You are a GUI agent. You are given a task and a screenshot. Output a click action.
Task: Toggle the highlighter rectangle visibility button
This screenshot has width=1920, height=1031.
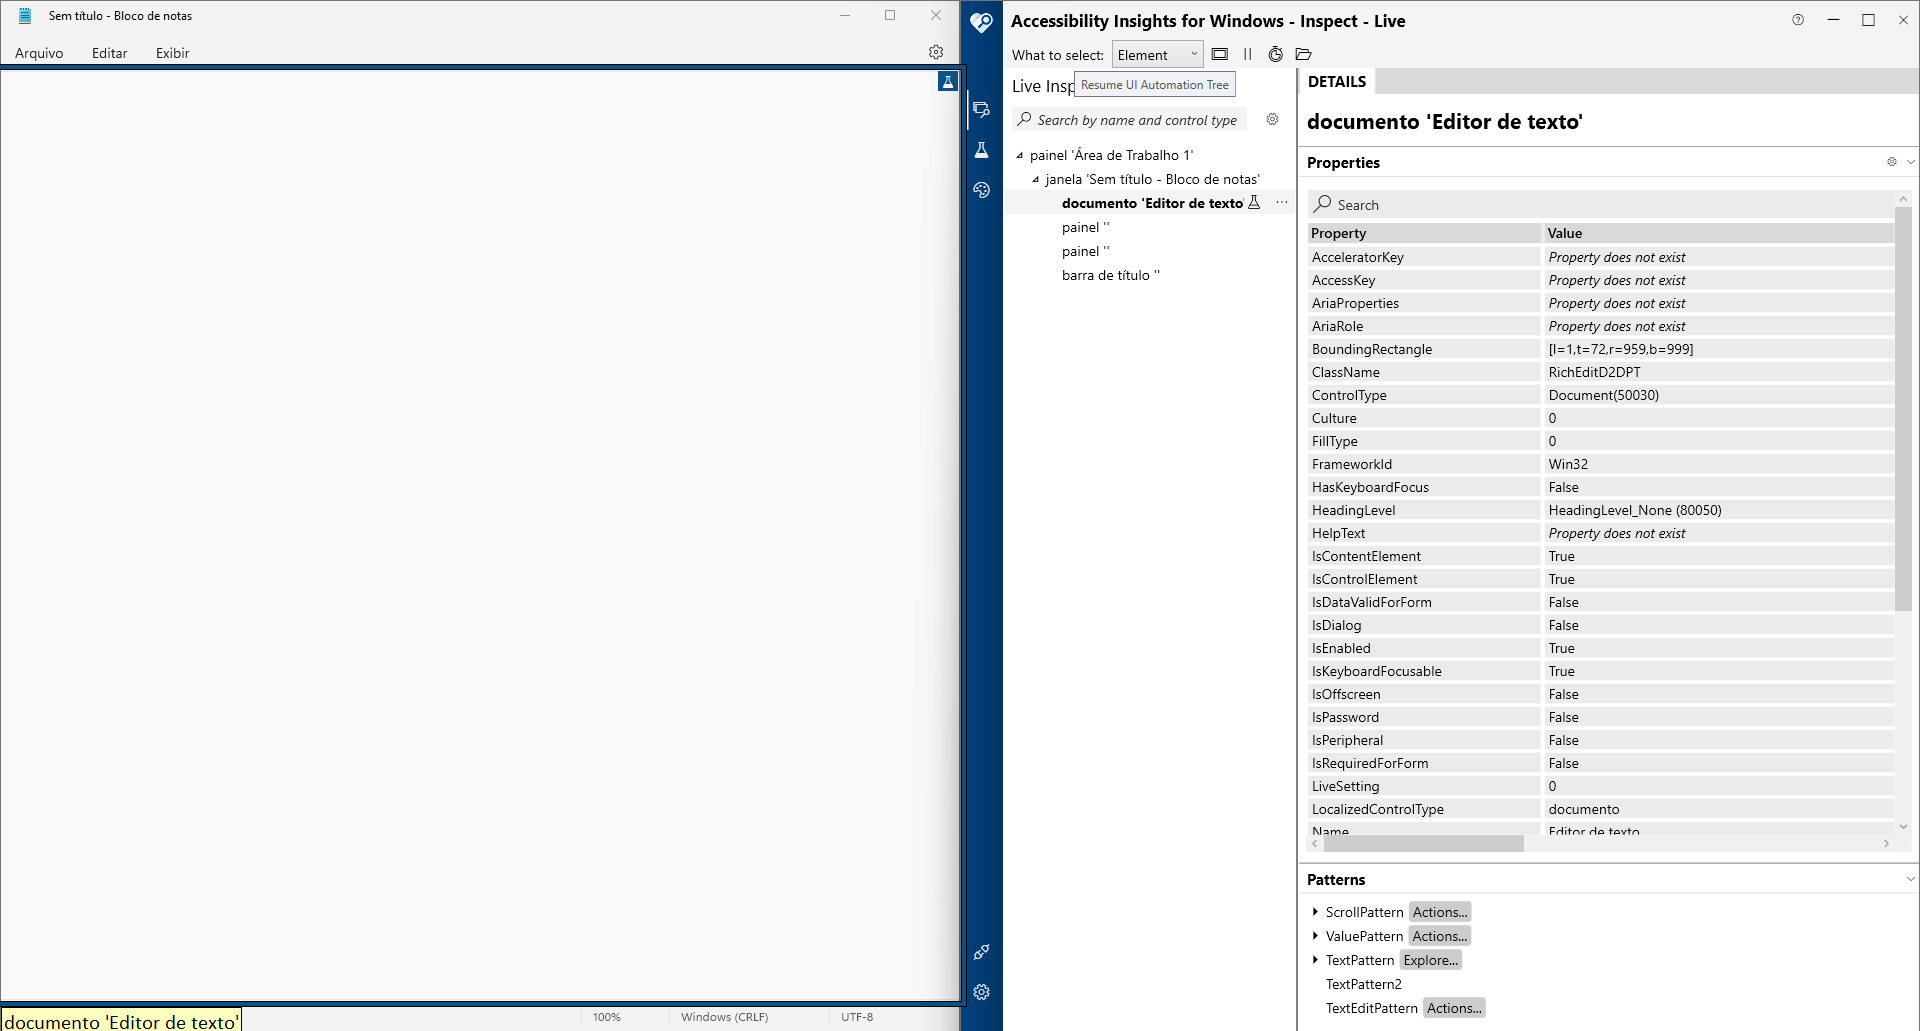pos(1220,55)
